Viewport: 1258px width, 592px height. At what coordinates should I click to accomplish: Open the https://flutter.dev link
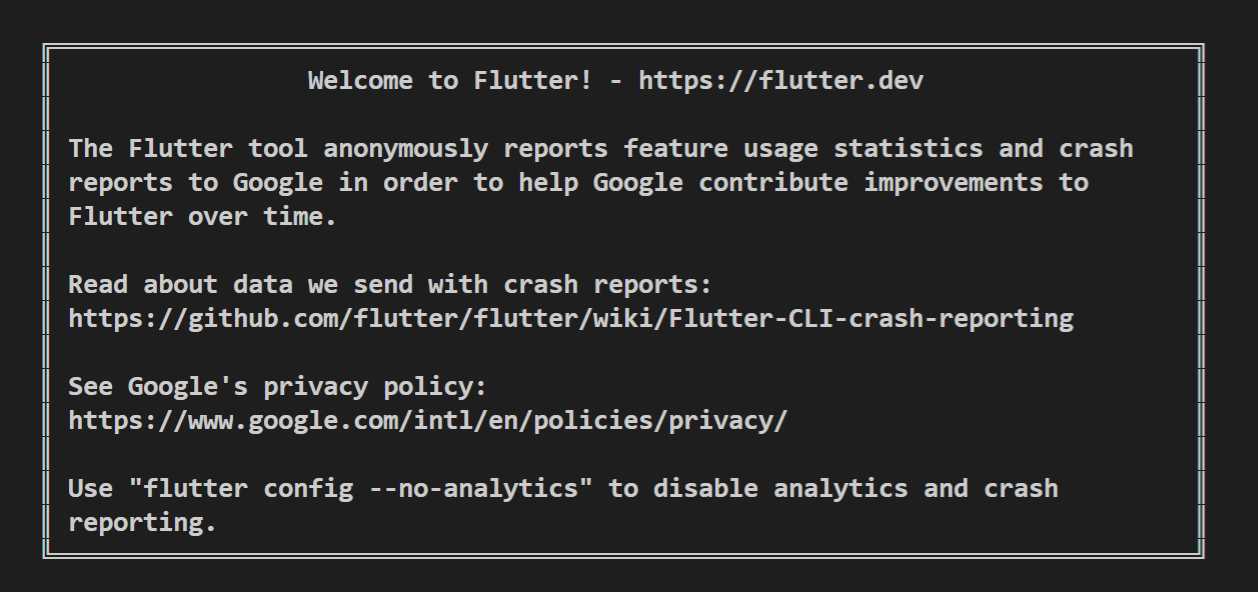click(781, 81)
